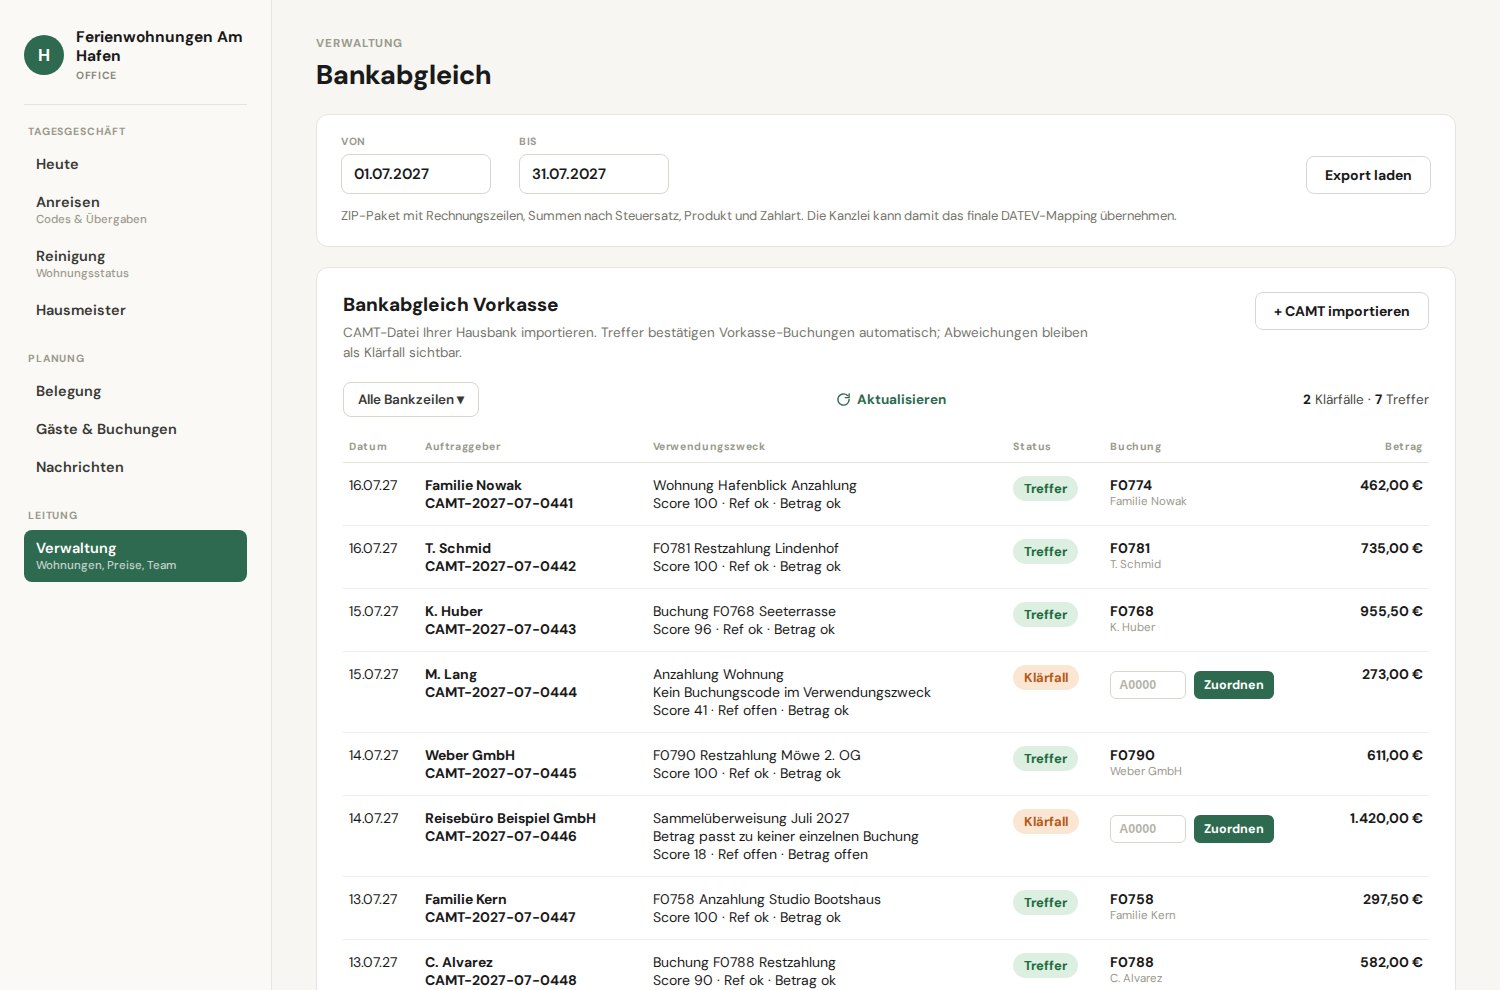1500x990 pixels.
Task: Click the Betrag column header
Action: pos(1403,447)
